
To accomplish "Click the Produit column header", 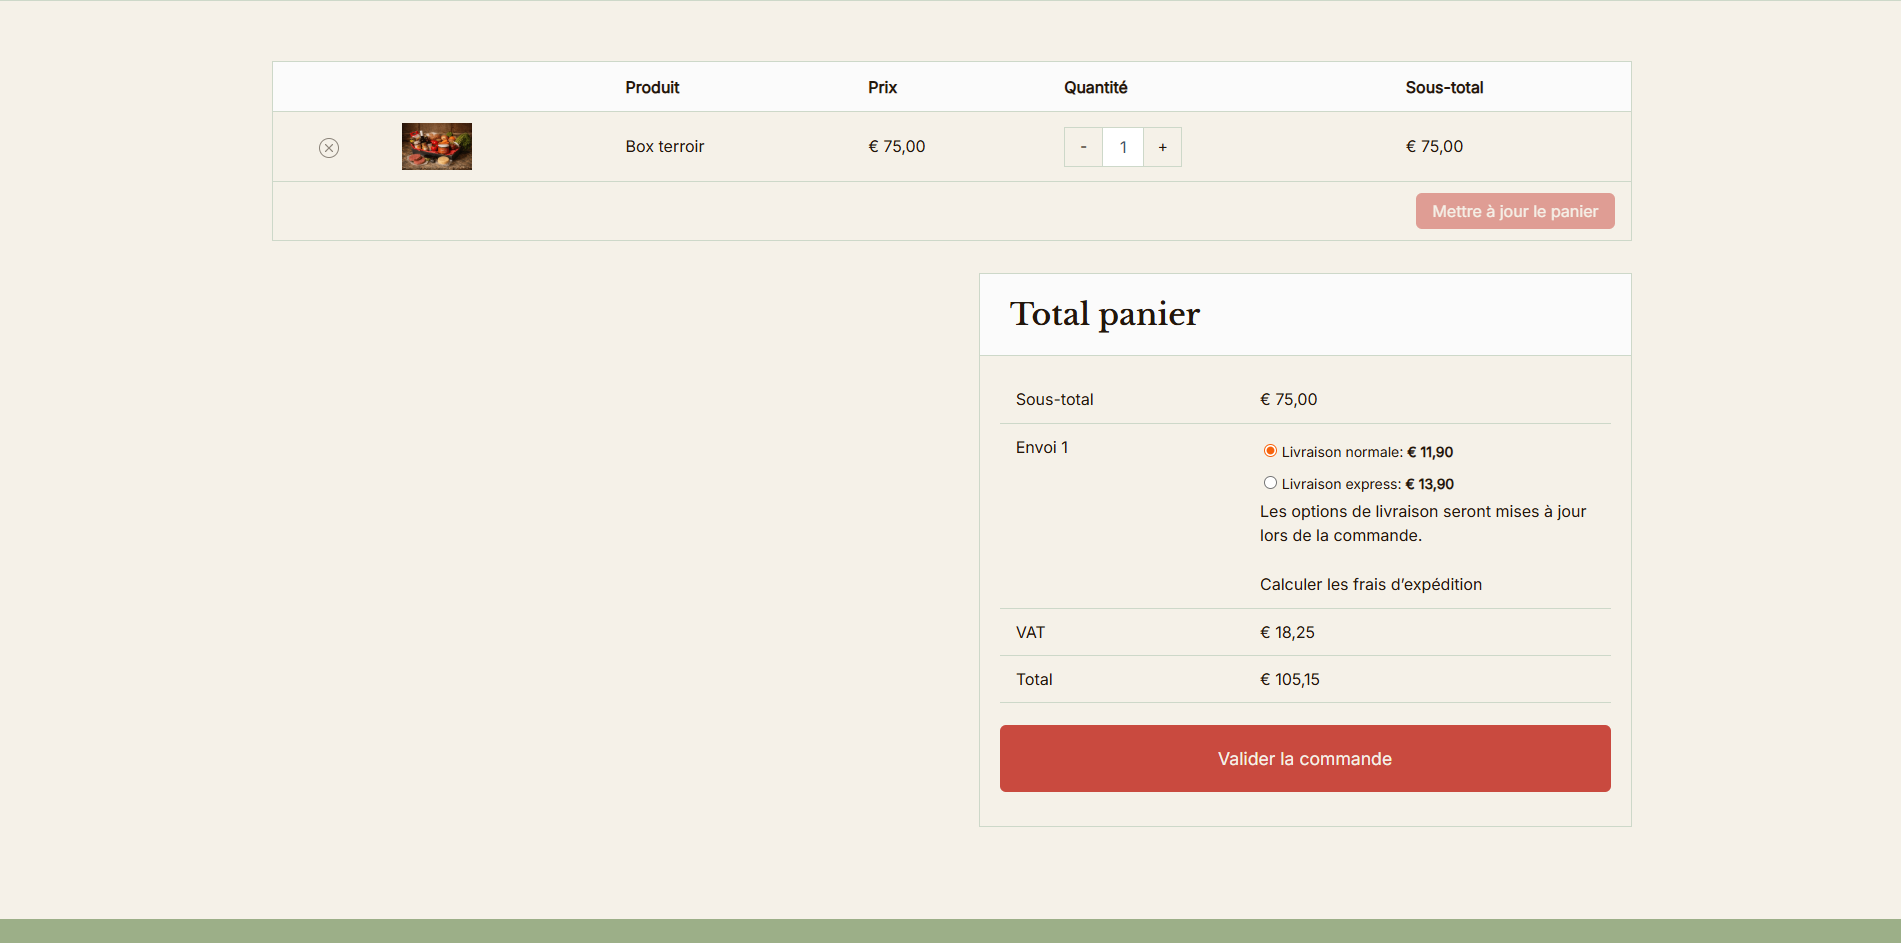I will click(652, 88).
